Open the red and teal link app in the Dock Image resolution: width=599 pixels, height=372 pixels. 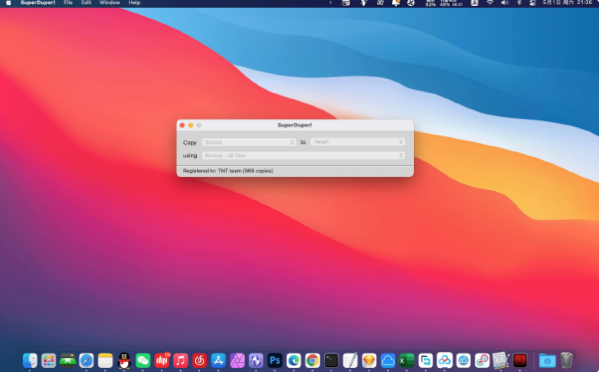tap(482, 360)
